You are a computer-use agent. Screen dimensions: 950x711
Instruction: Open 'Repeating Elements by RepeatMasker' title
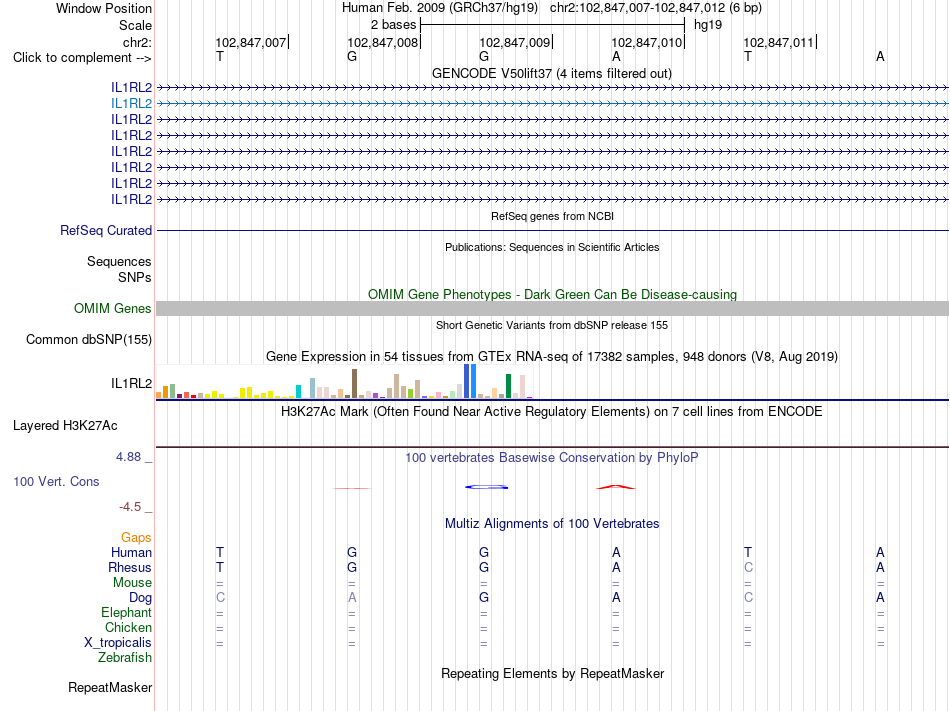click(552, 674)
